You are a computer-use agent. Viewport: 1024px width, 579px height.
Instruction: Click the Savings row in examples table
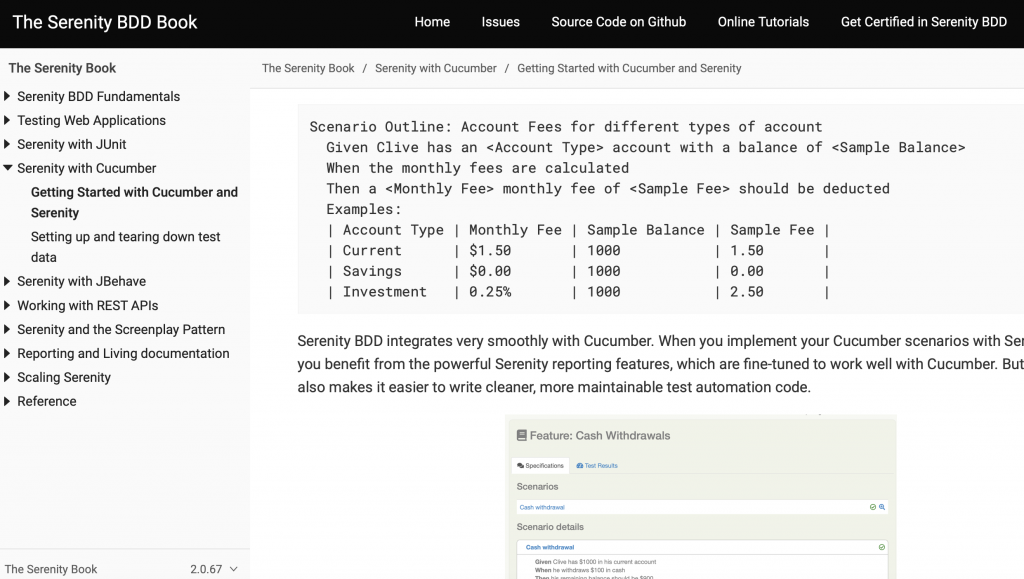pos(578,271)
